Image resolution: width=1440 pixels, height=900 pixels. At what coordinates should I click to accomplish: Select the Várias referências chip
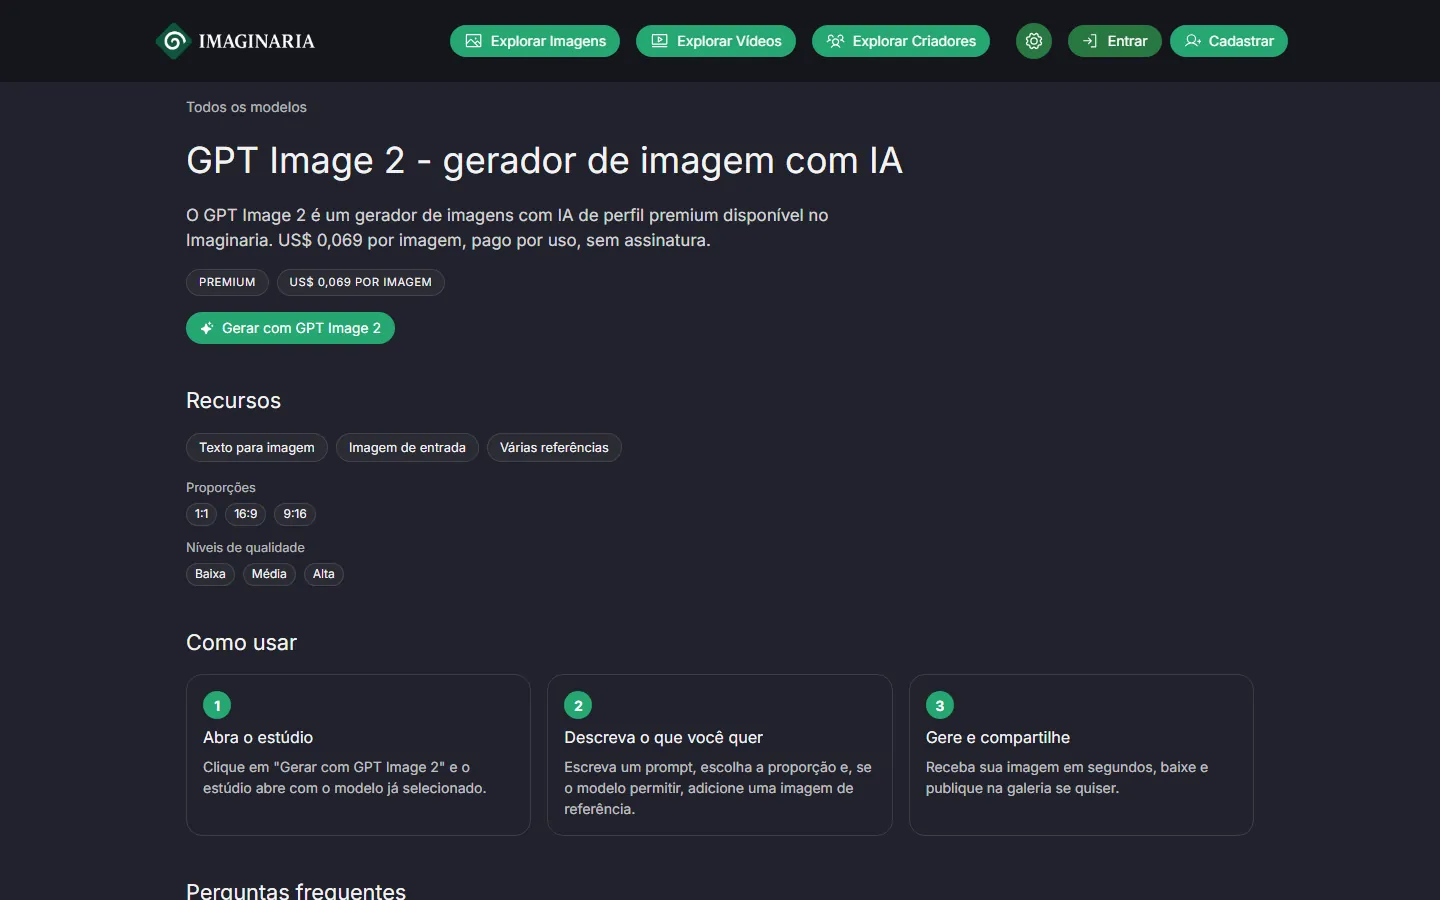point(554,447)
